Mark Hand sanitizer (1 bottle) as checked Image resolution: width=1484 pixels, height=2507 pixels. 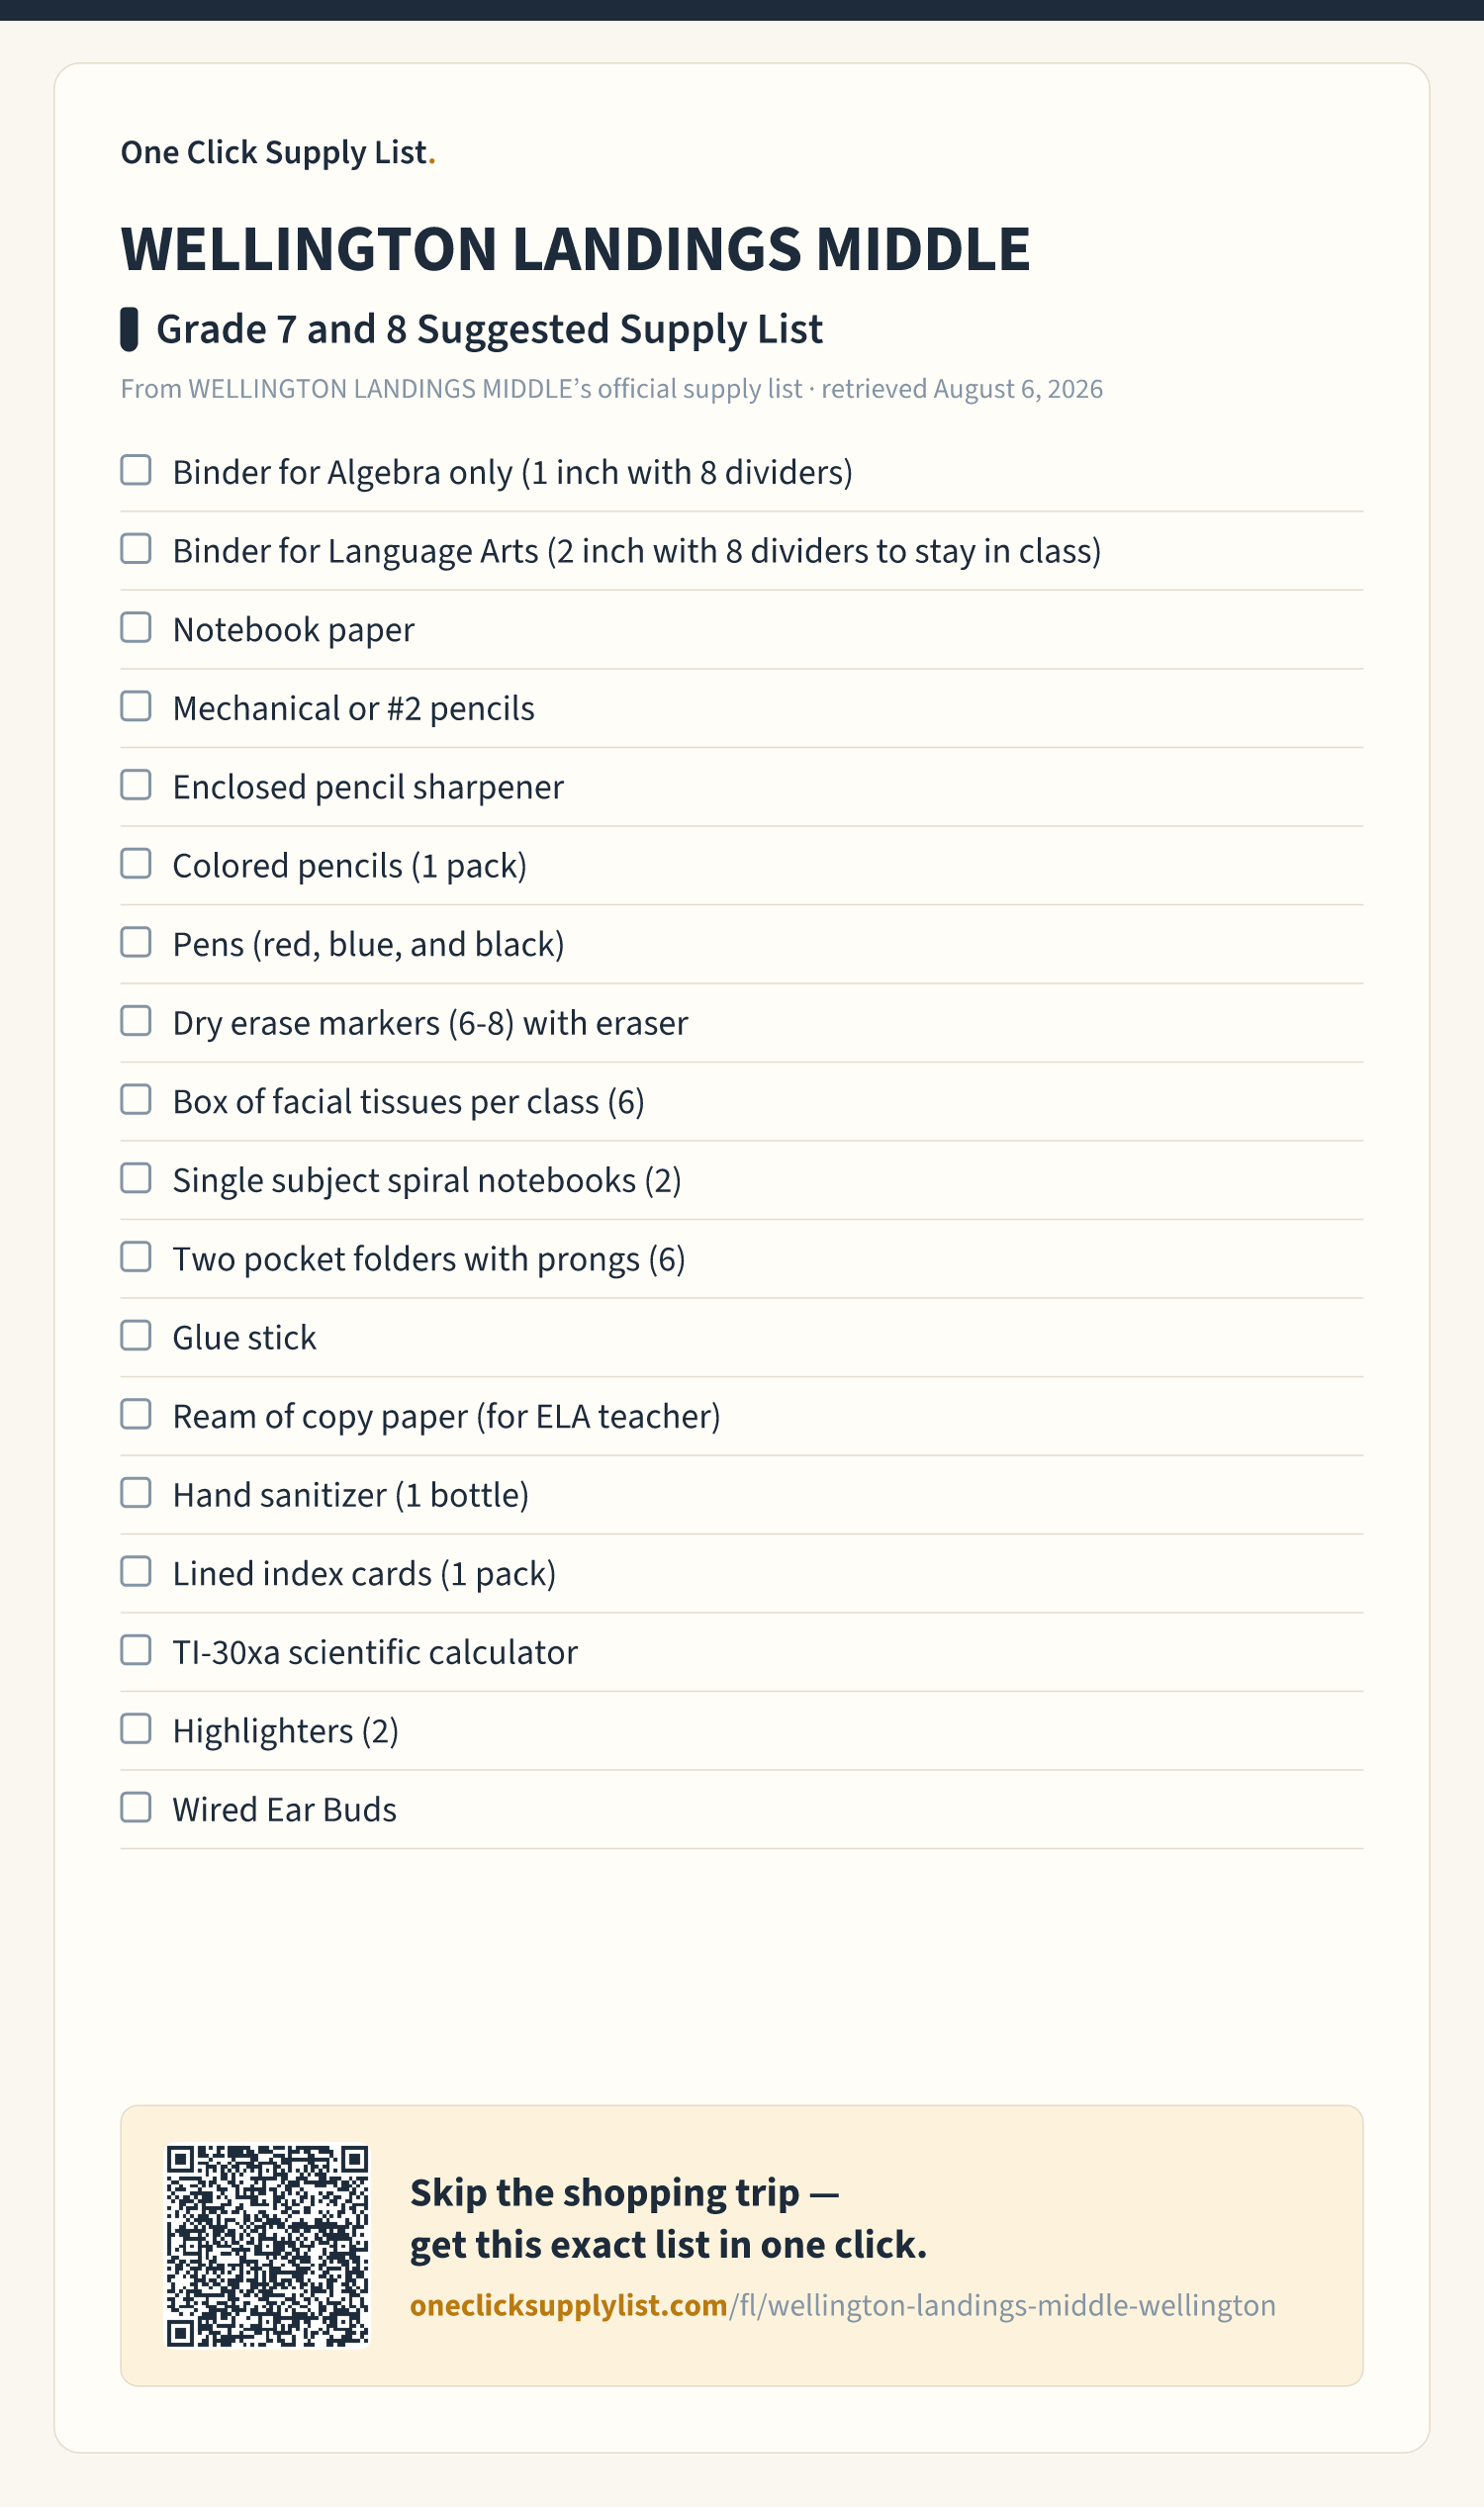136,1493
